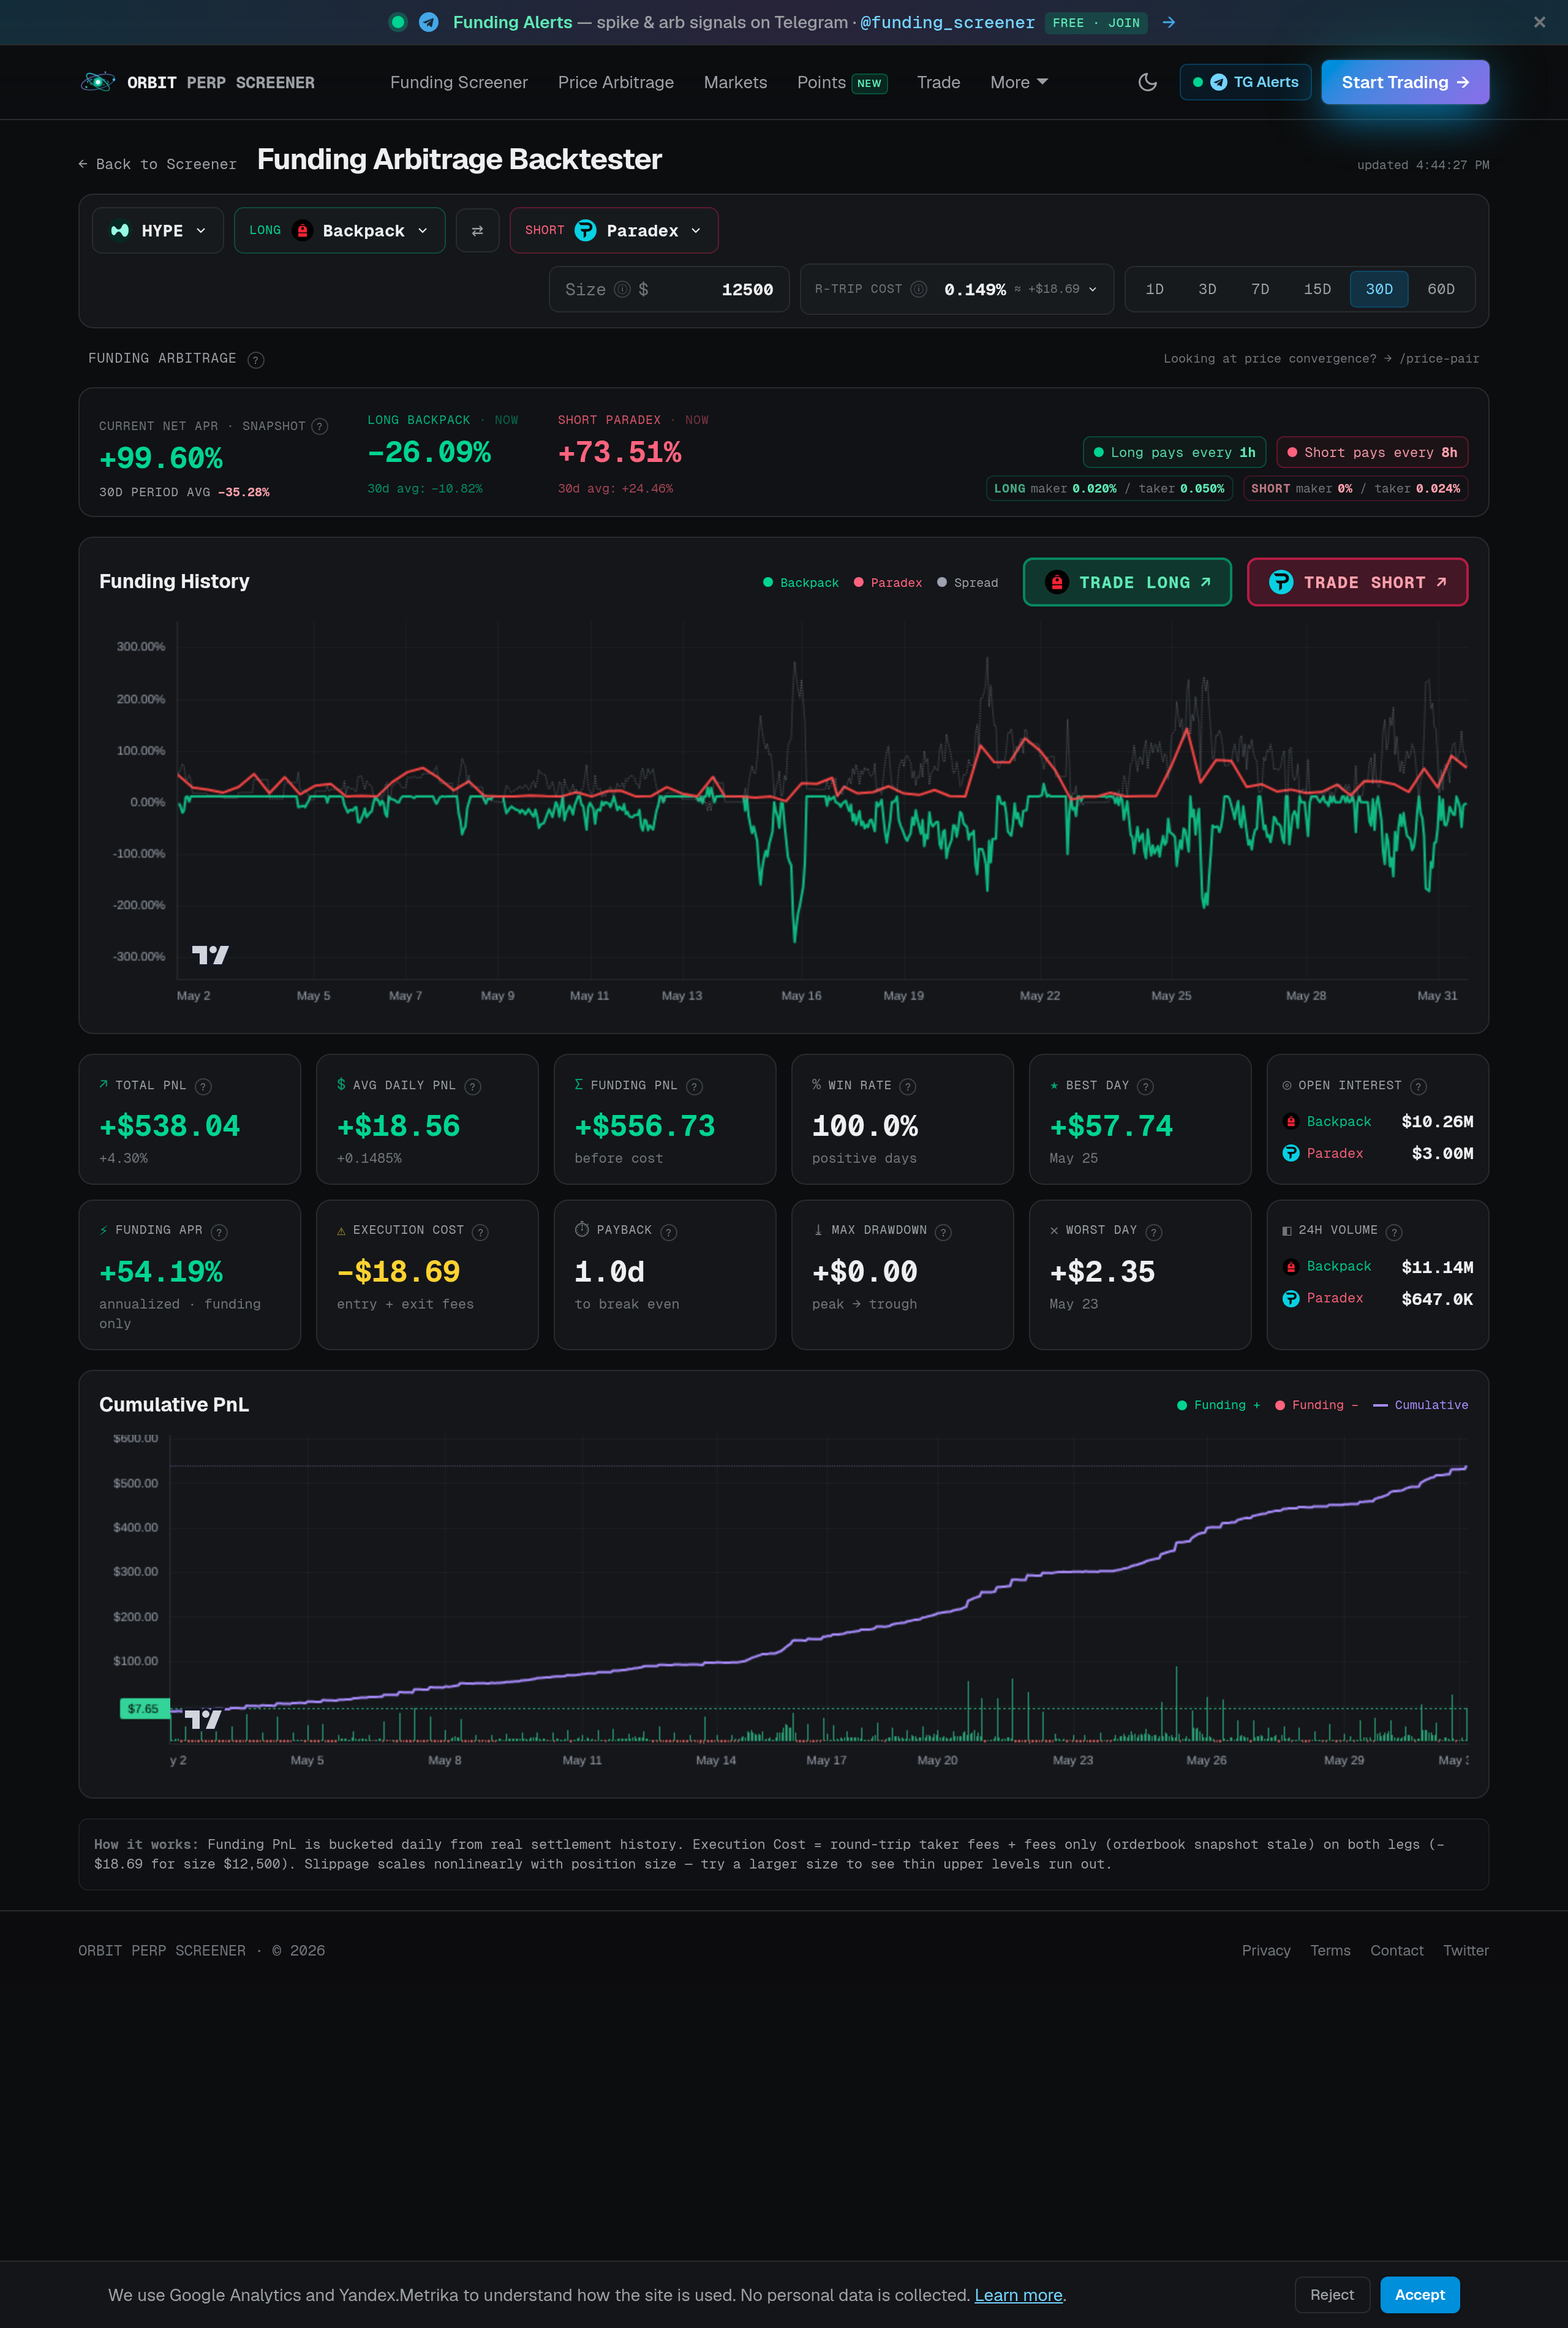Open the HYPE asset dropdown

coord(158,230)
